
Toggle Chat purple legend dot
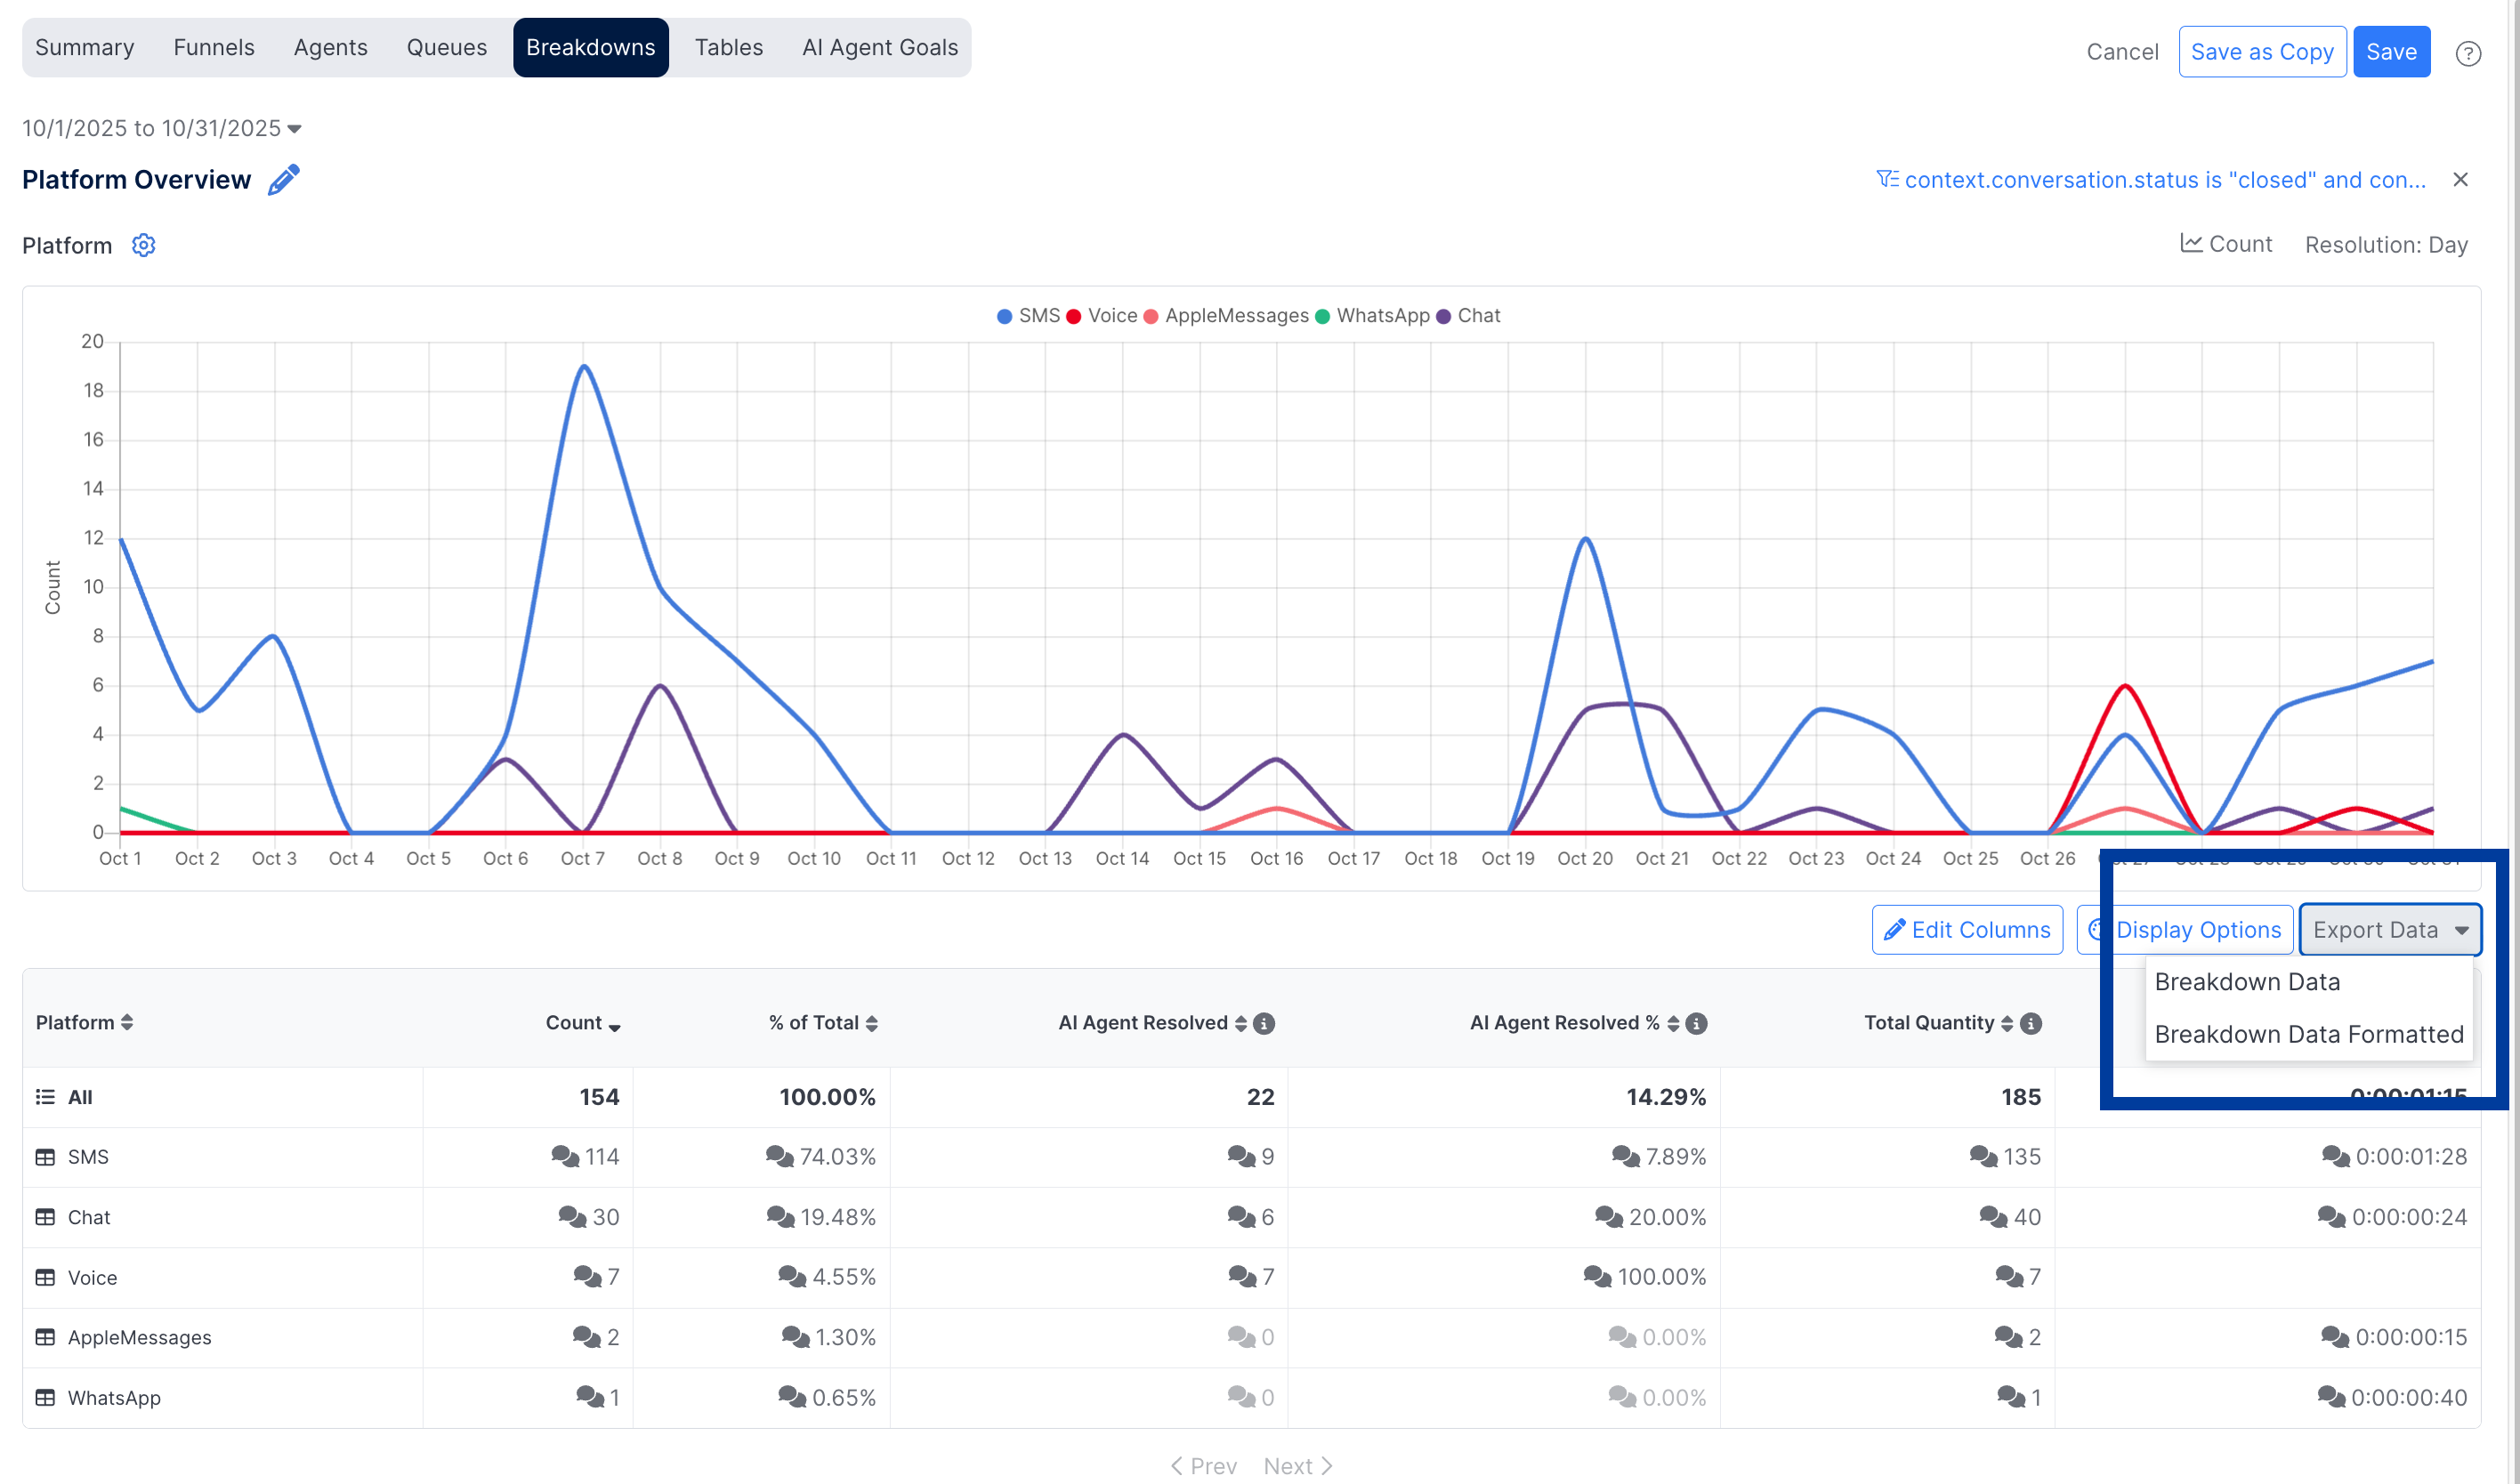pos(1443,317)
